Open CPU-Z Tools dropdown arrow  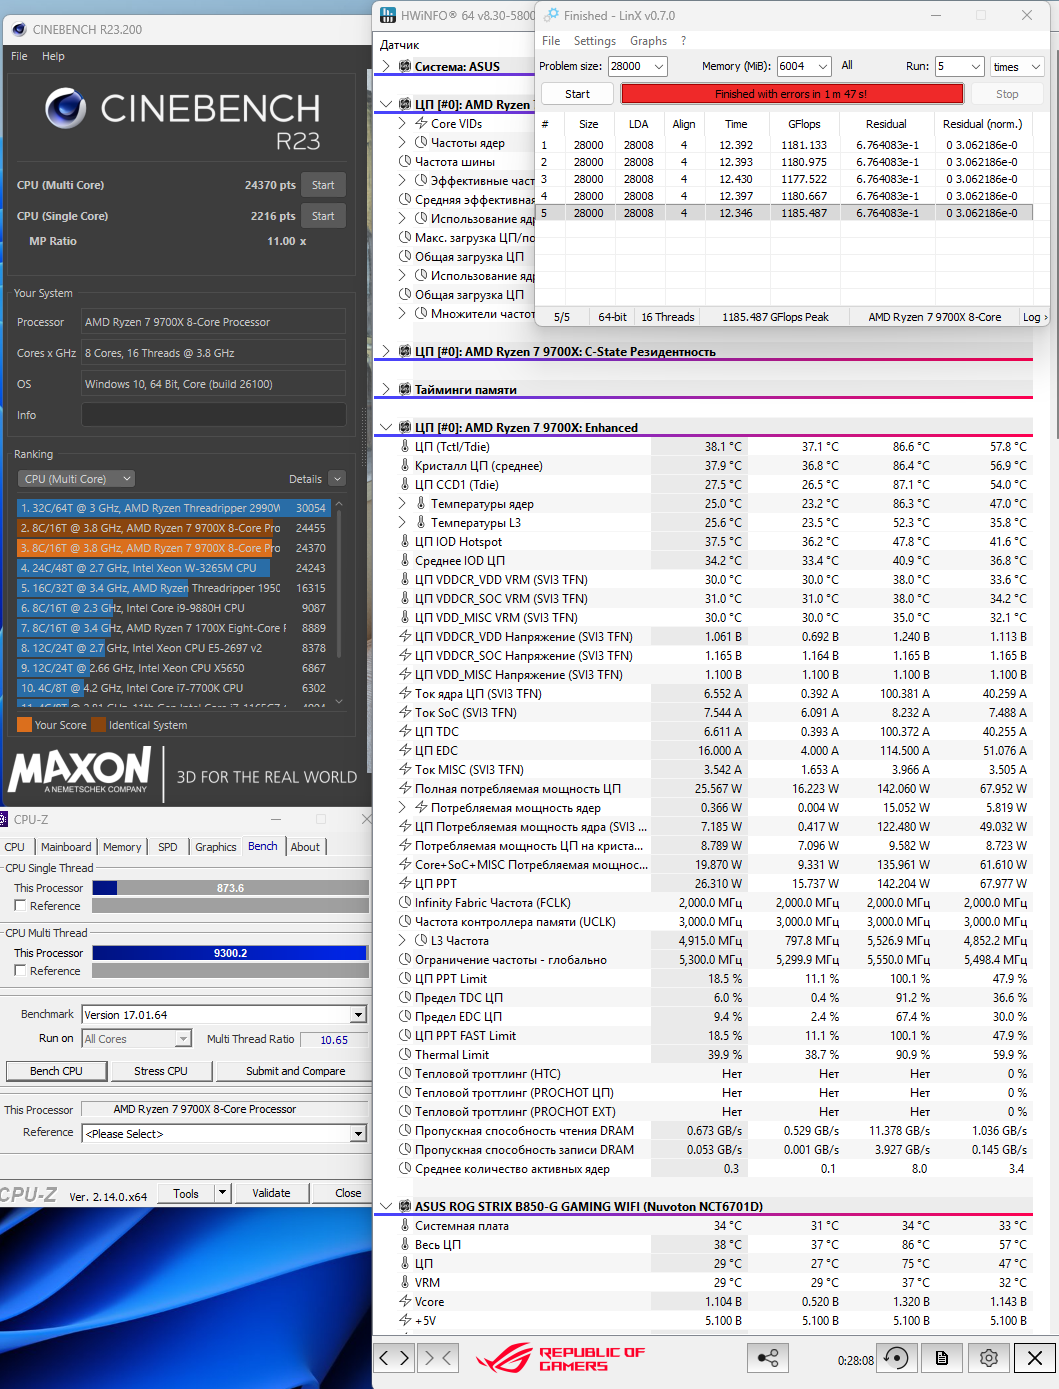222,1193
